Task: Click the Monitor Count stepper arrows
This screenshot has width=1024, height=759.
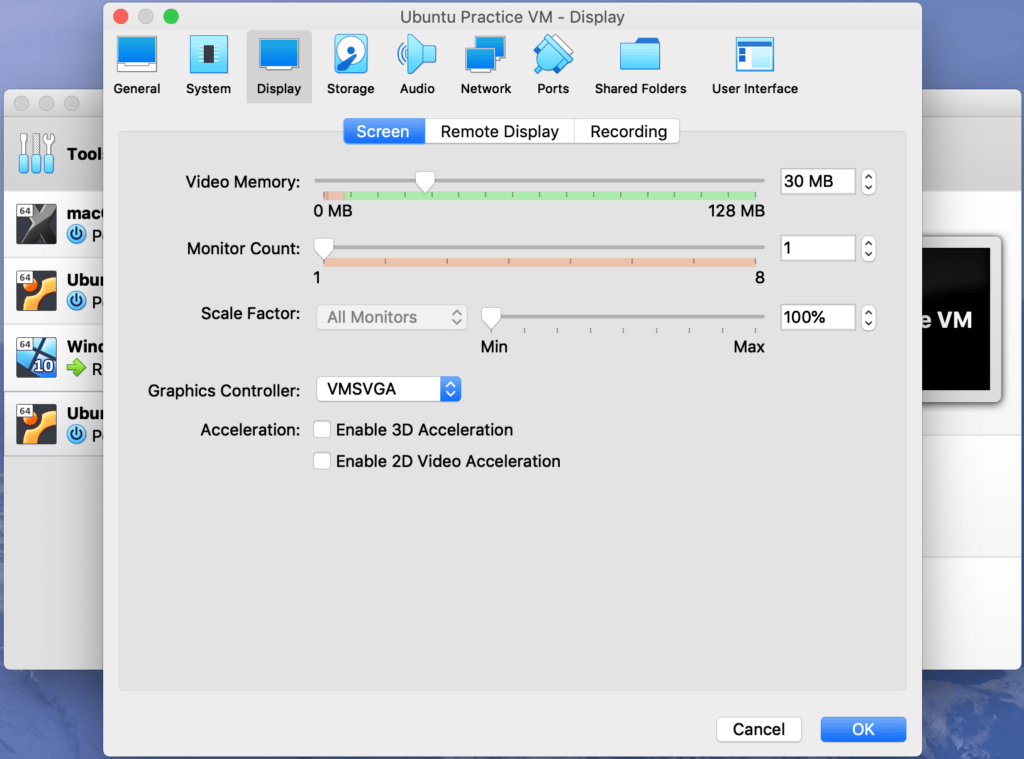Action: [868, 248]
